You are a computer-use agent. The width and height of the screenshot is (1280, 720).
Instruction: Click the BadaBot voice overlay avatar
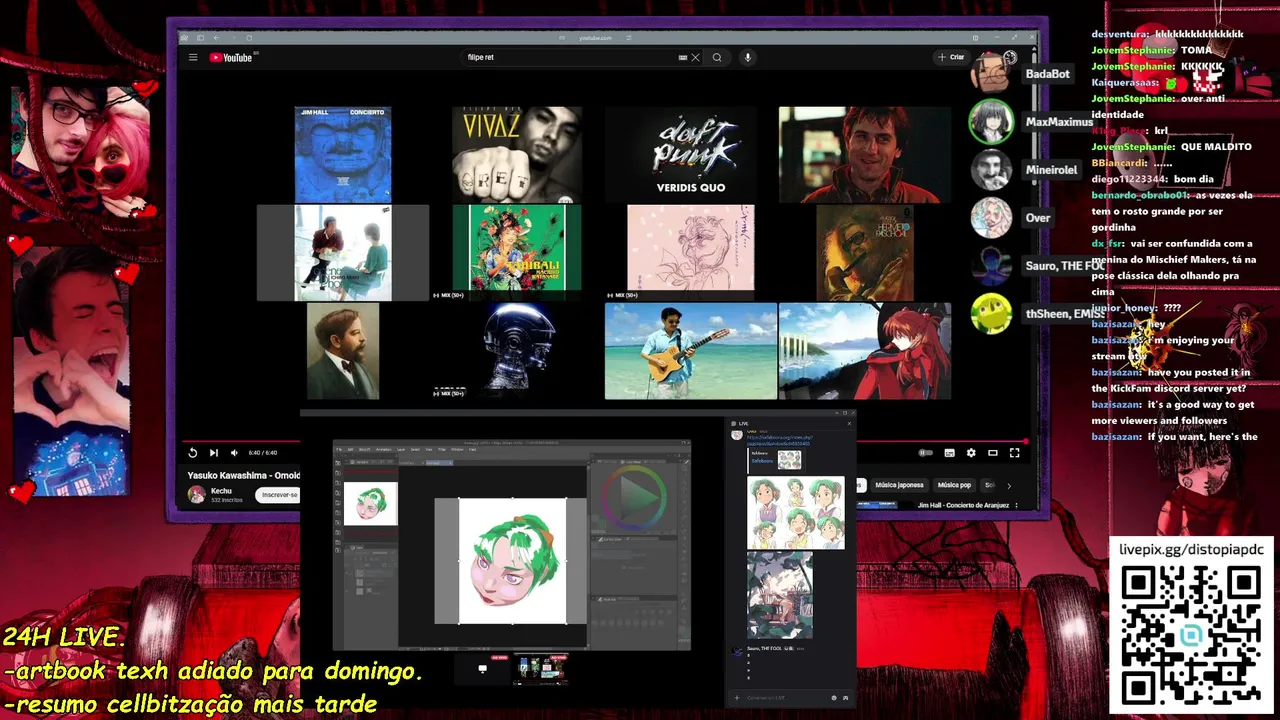tap(991, 74)
